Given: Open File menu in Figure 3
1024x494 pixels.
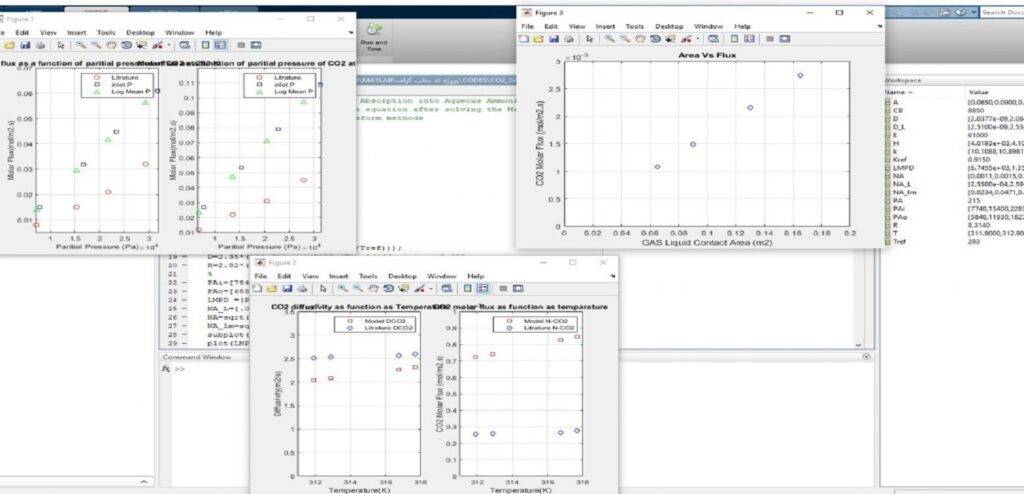Looking at the screenshot, I should tap(528, 27).
